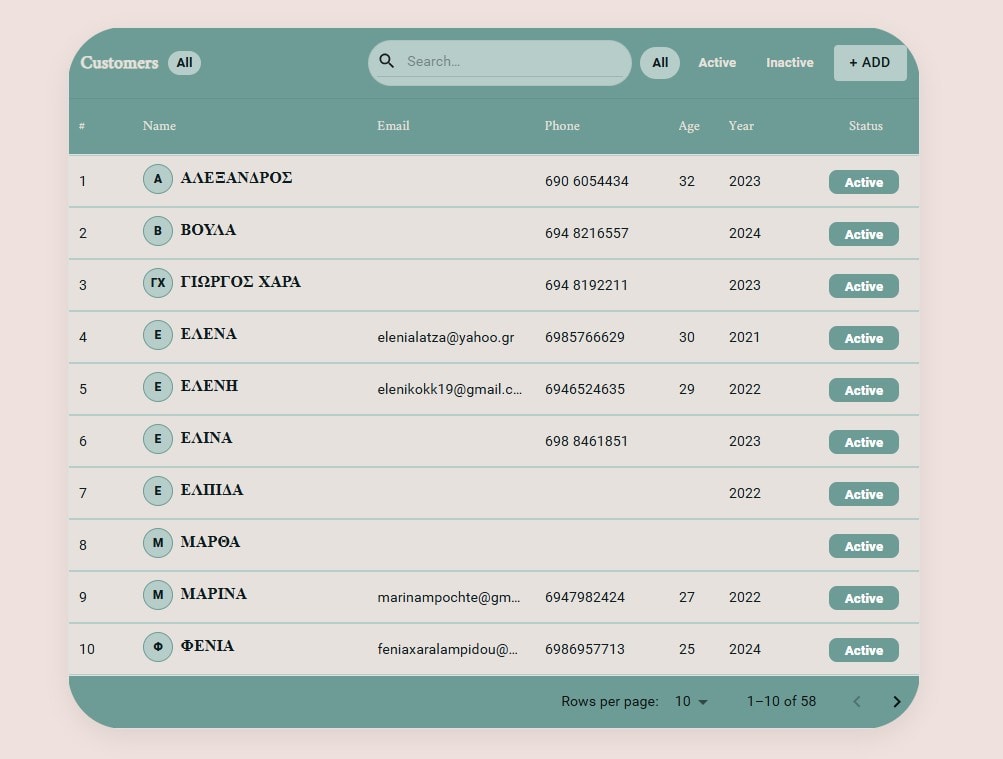The image size is (1003, 759).
Task: Select the Inactive filter tab
Action: [789, 63]
